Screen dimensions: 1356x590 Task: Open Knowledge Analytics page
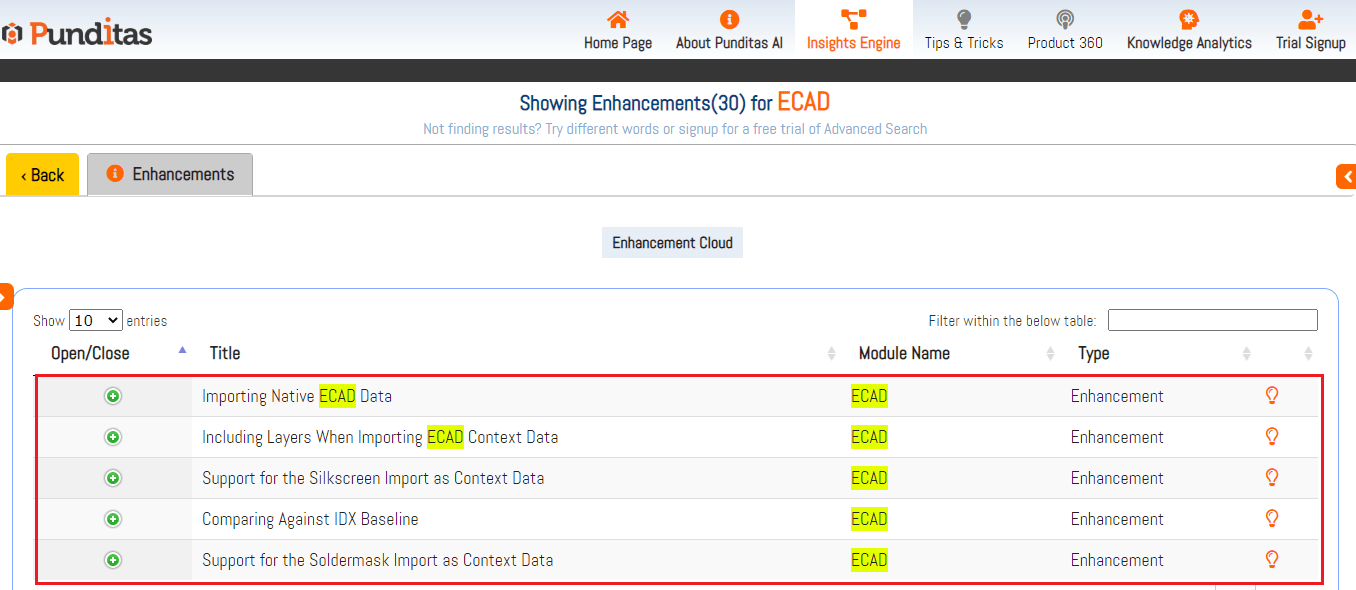(x=1189, y=31)
